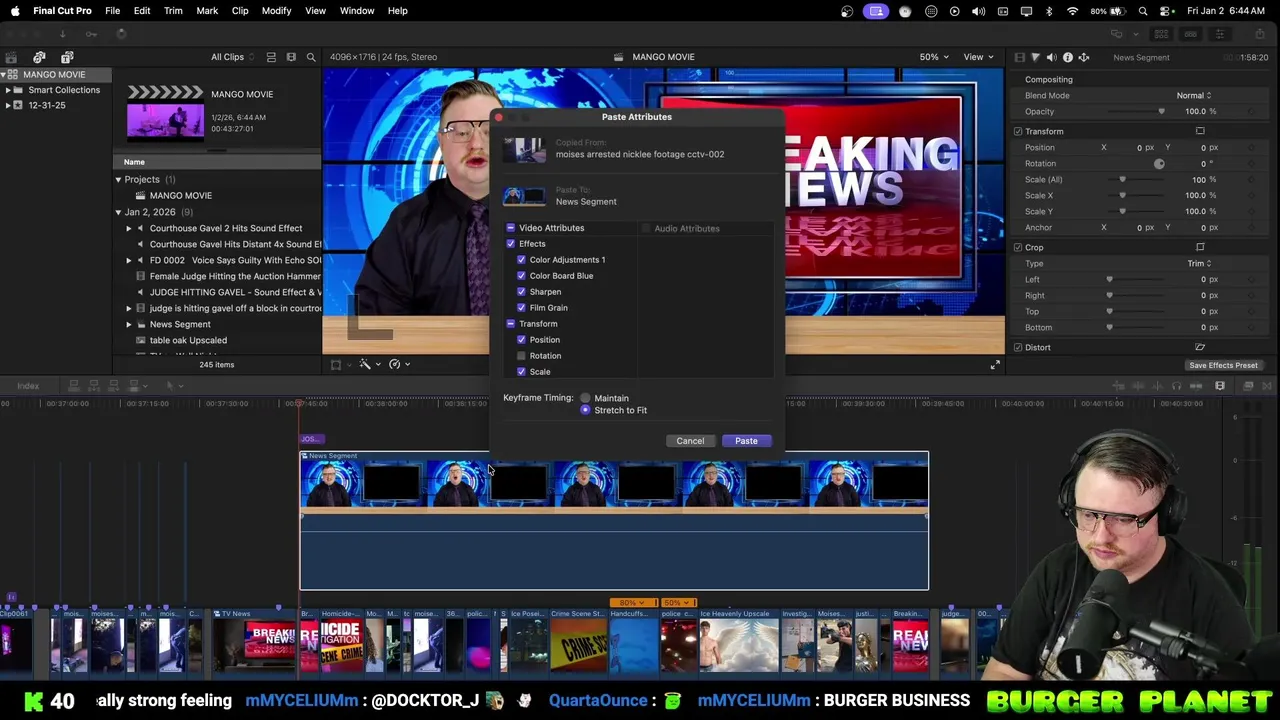Select MANGO MOVIE project thumbnail
Image resolution: width=1280 pixels, height=720 pixels.
point(165,111)
